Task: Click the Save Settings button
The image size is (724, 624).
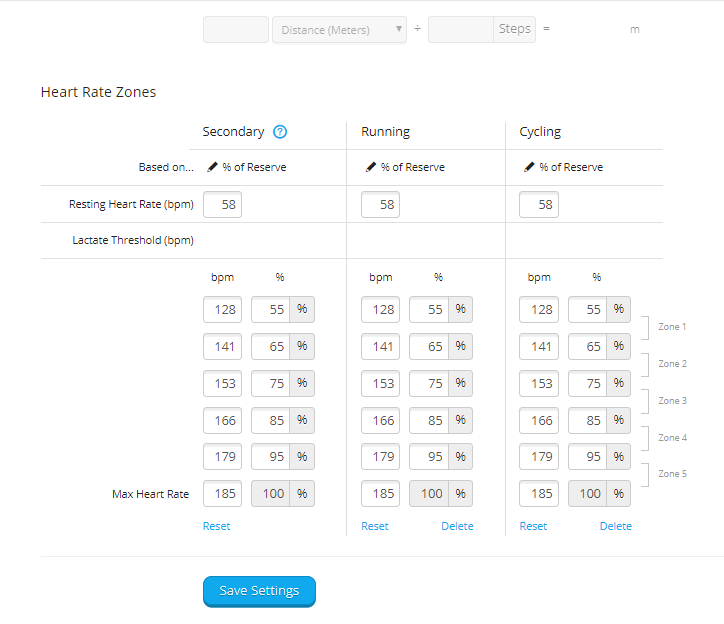Action: tap(259, 591)
